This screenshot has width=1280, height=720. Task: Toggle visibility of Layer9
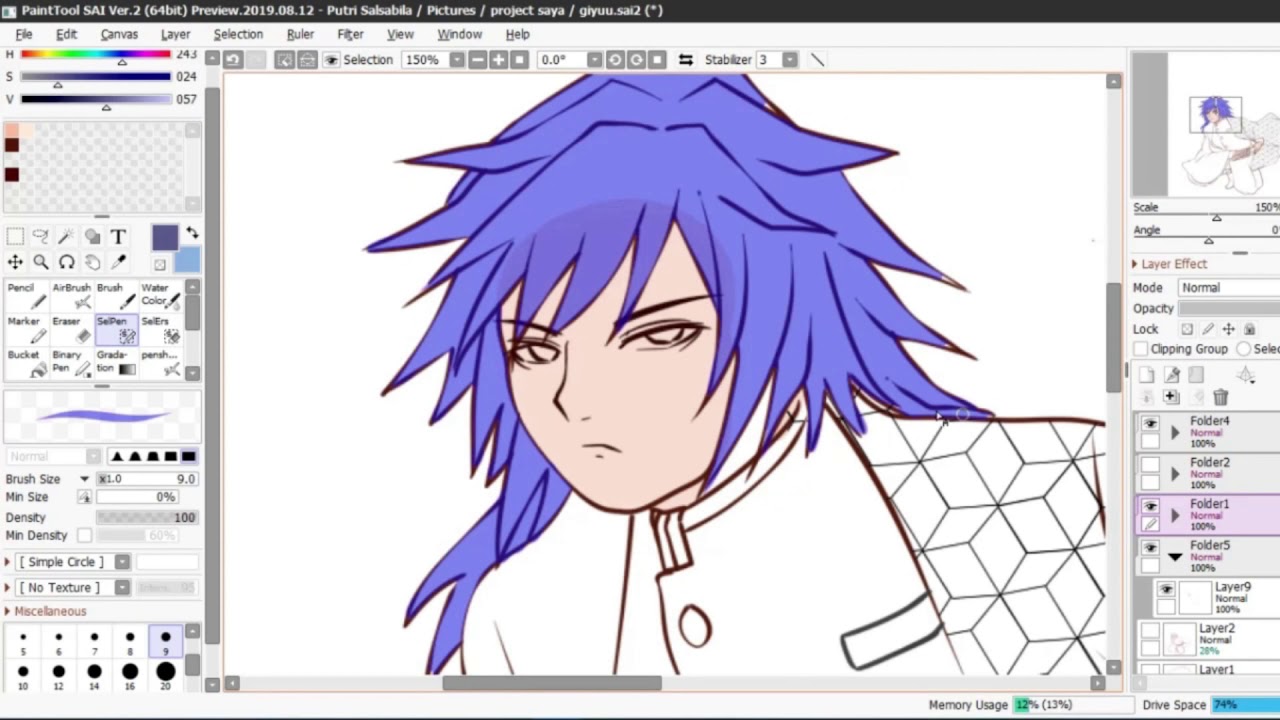coord(1166,590)
